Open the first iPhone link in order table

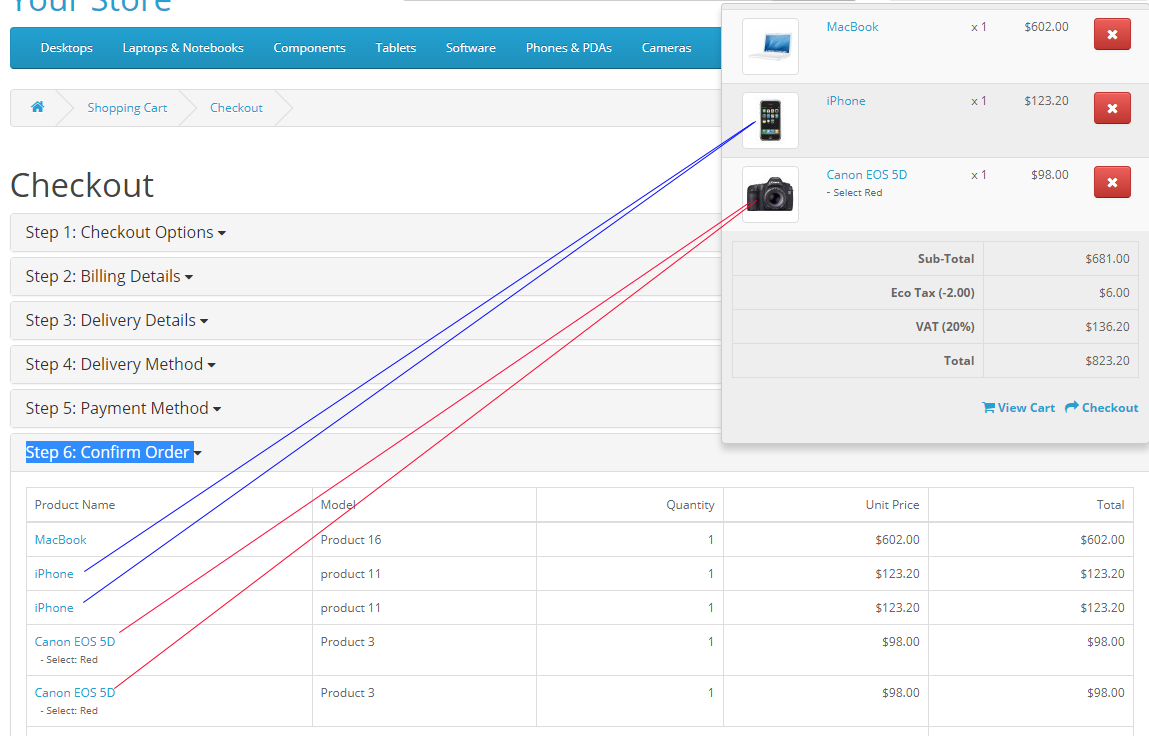click(x=53, y=573)
